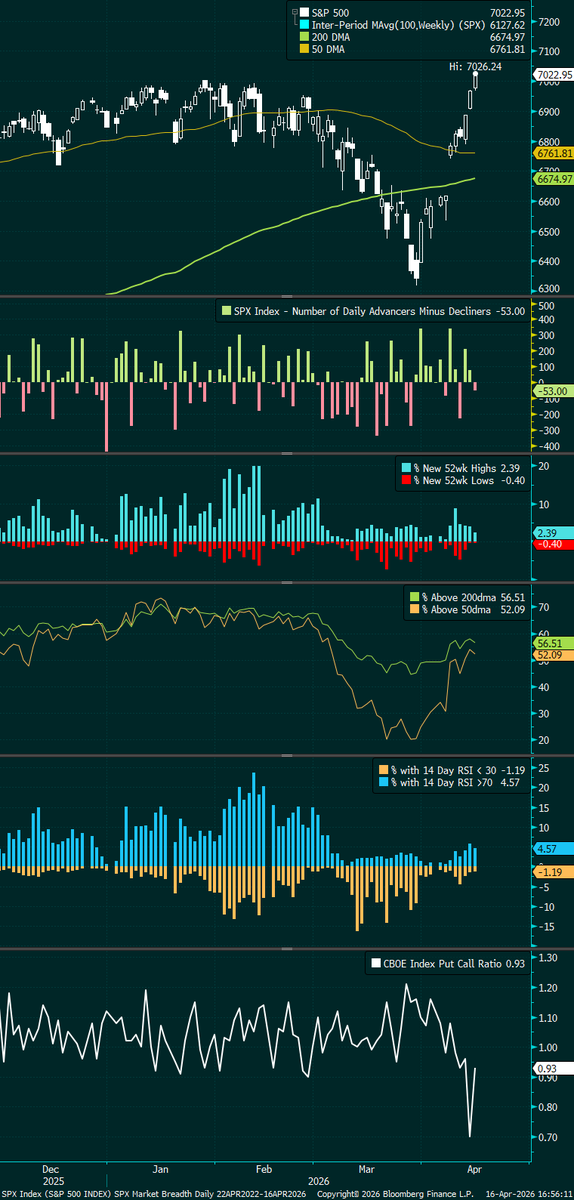
Task: Click the blue 4.57 axis value tag
Action: tap(554, 848)
